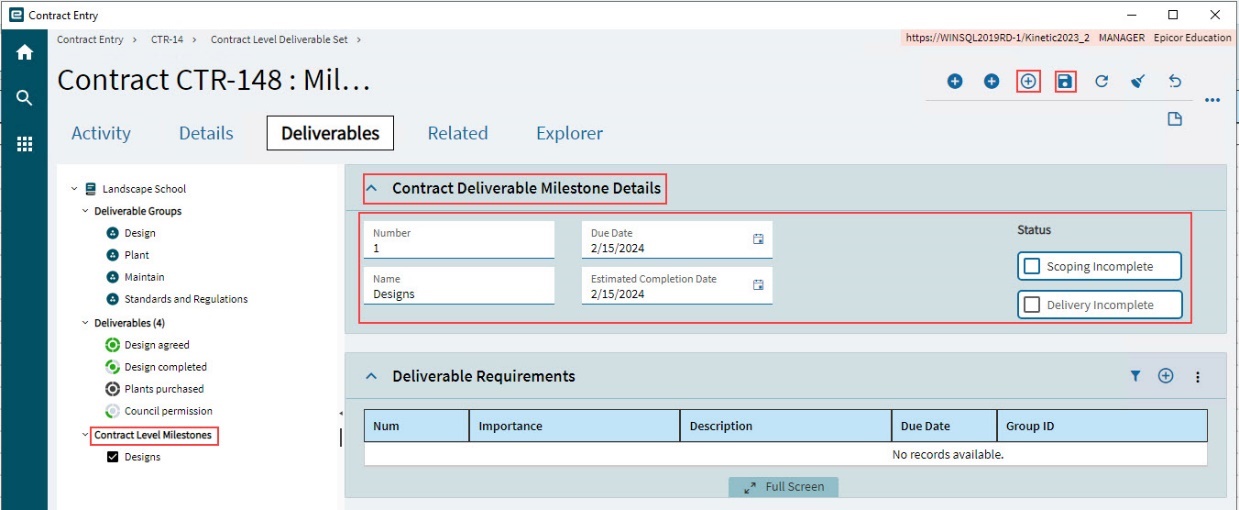Open the apps grid menu icon

click(24, 144)
